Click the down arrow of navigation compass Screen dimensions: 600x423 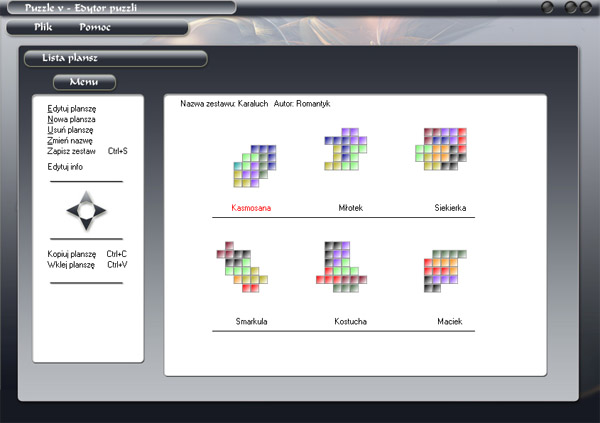pos(86,224)
